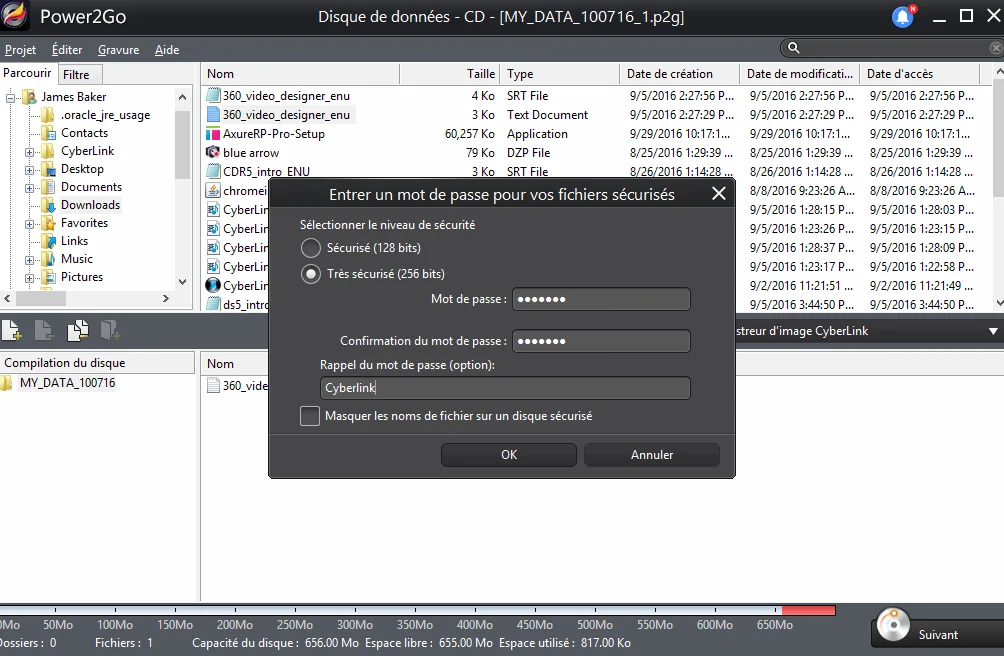Switch to the Filtre tab
Image resolution: width=1004 pixels, height=656 pixels.
point(76,75)
